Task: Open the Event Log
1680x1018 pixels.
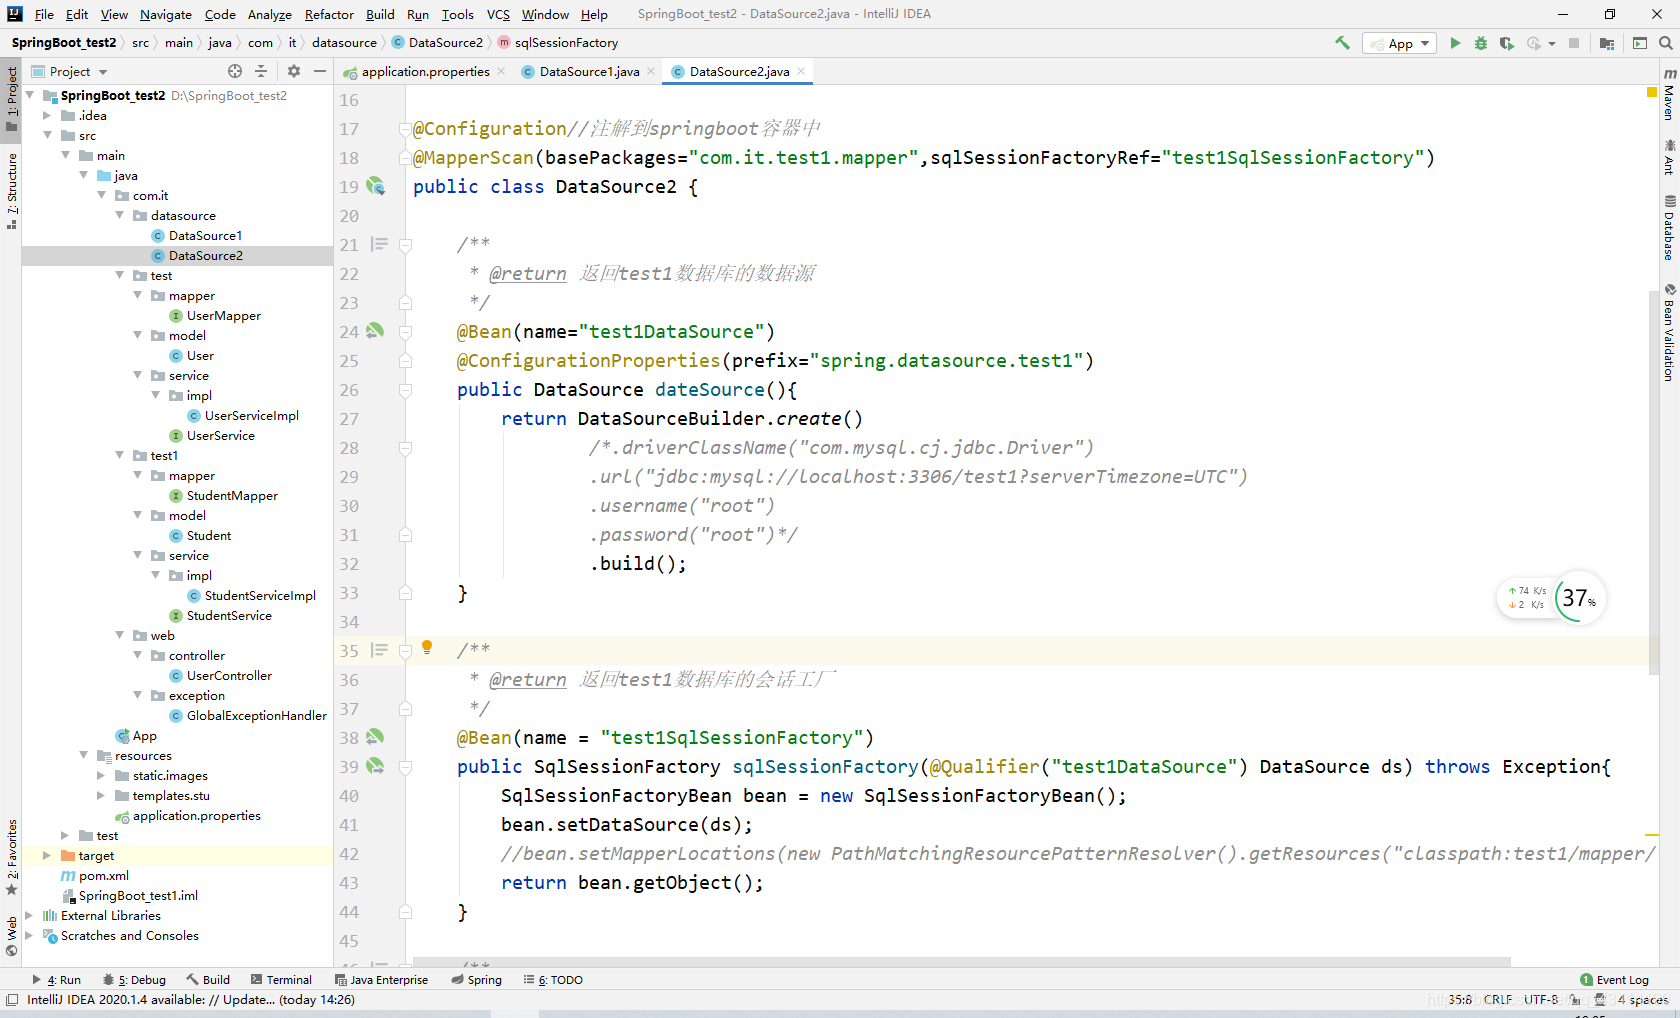Action: coord(1614,980)
